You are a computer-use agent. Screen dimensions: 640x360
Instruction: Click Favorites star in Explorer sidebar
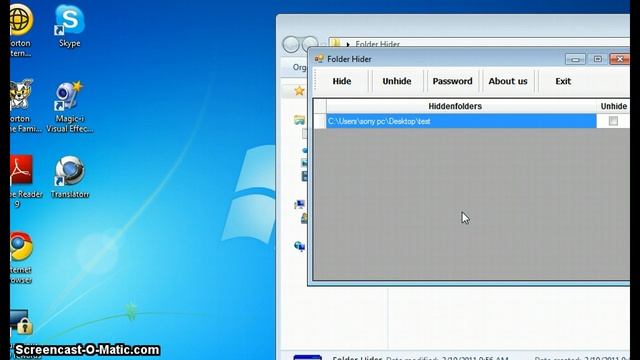point(299,91)
